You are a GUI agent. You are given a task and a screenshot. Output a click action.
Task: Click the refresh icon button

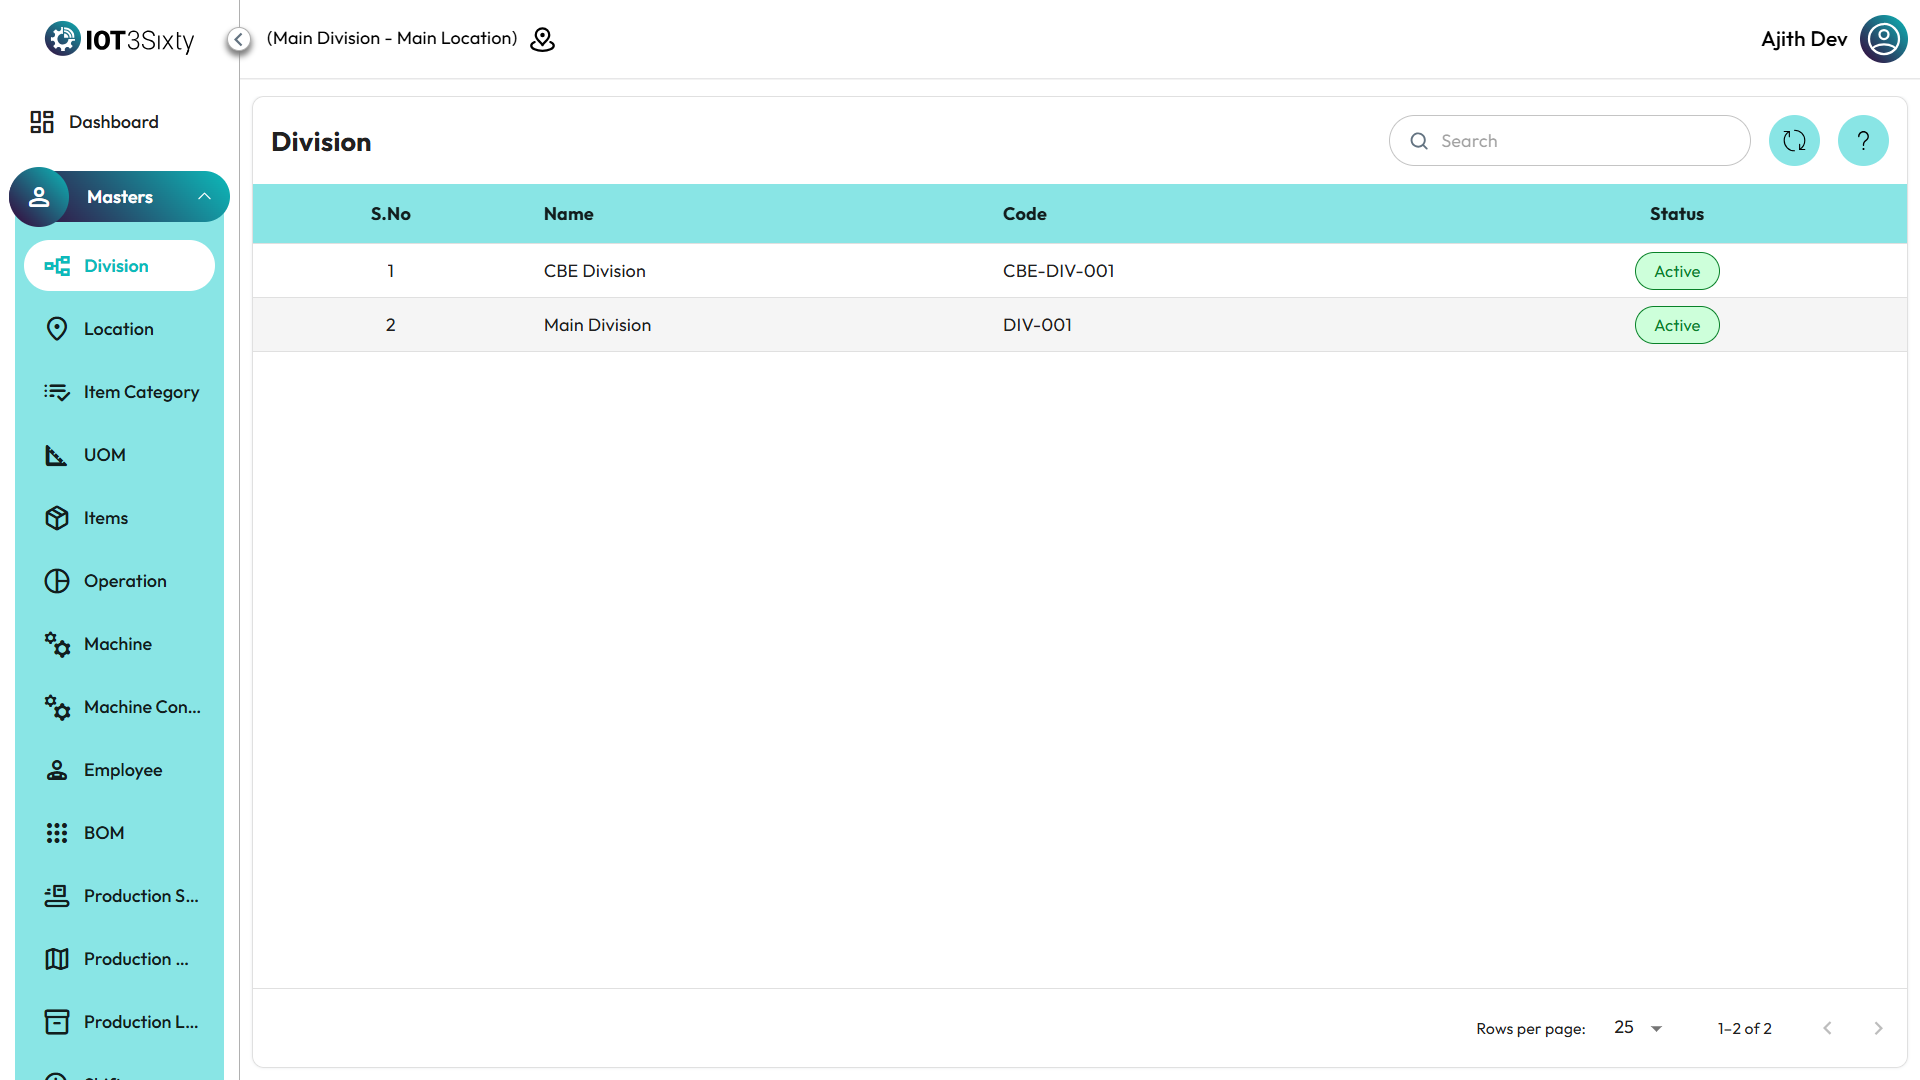coord(1794,141)
